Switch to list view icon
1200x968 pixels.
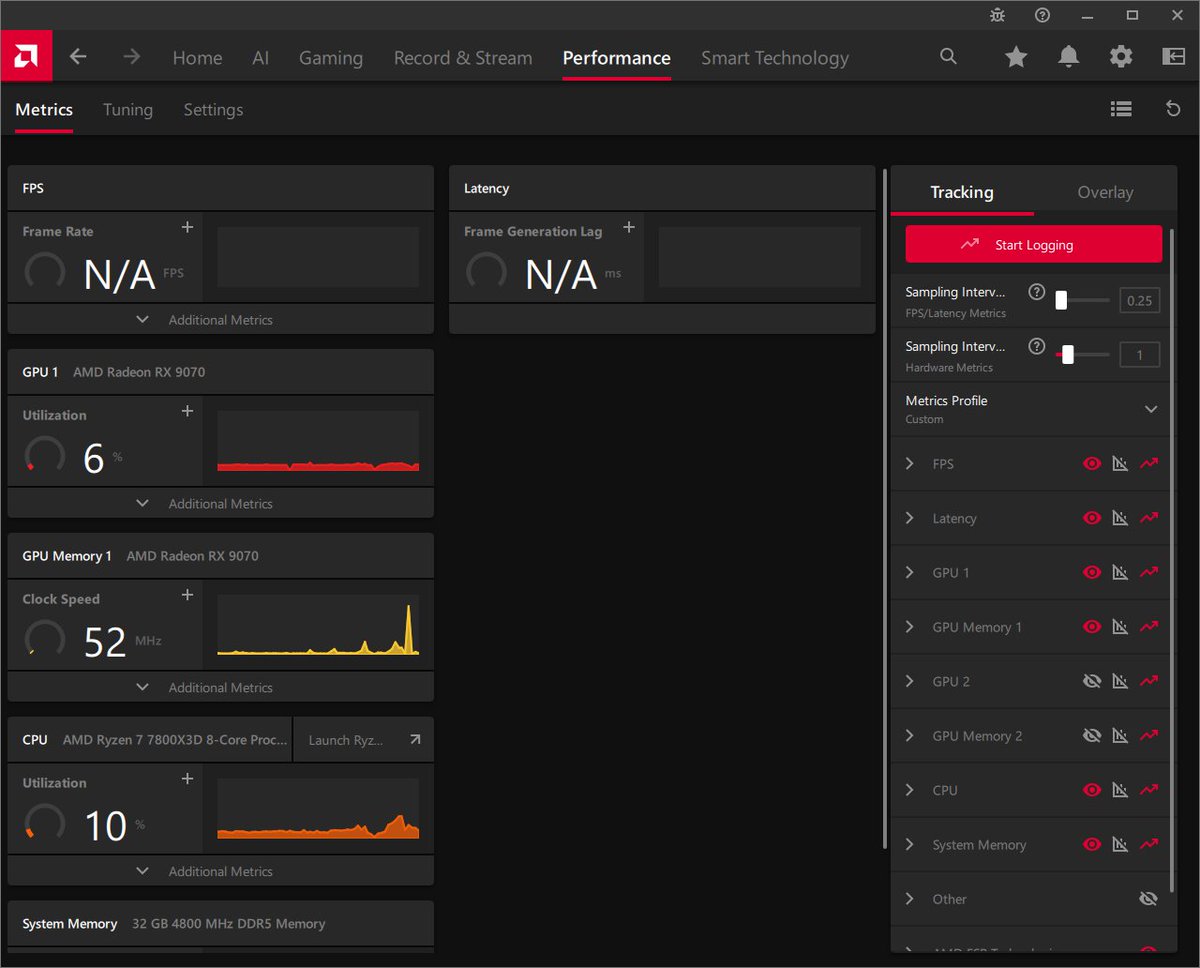(x=1121, y=109)
